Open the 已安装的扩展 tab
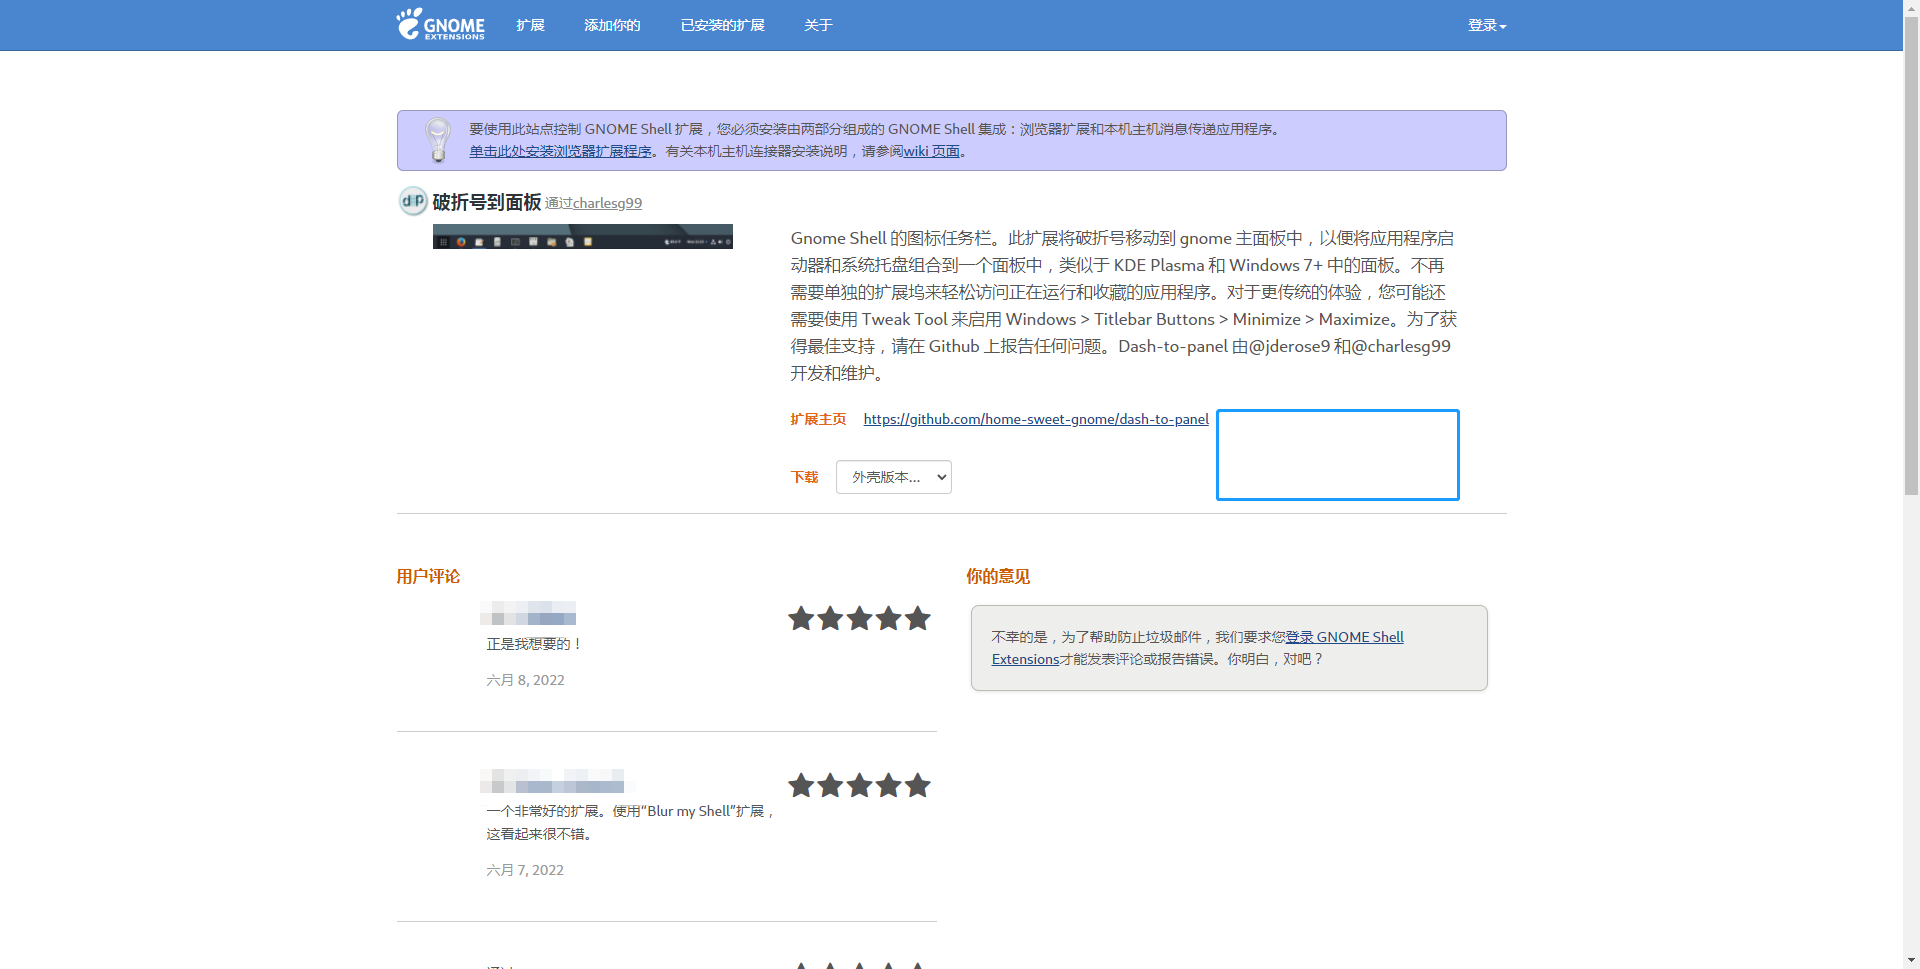 pyautogui.click(x=722, y=25)
